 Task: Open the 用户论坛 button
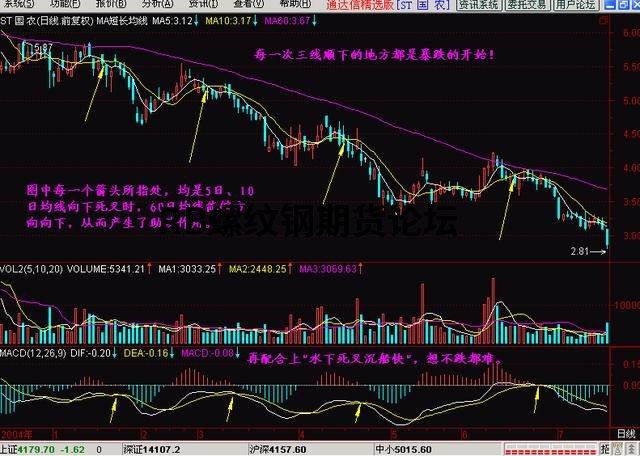(x=575, y=4)
